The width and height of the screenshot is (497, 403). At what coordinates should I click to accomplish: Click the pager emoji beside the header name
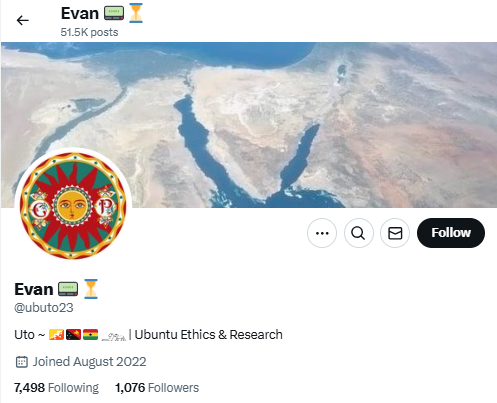114,13
